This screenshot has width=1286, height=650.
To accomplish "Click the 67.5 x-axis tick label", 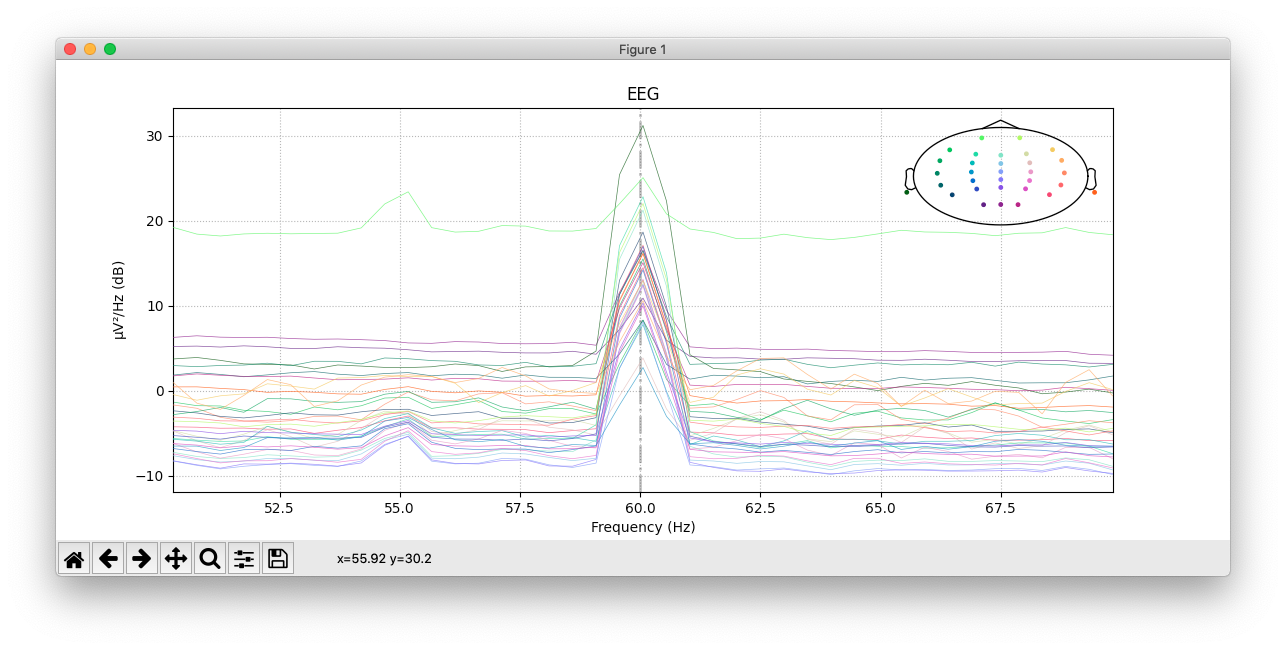I will tap(1000, 508).
